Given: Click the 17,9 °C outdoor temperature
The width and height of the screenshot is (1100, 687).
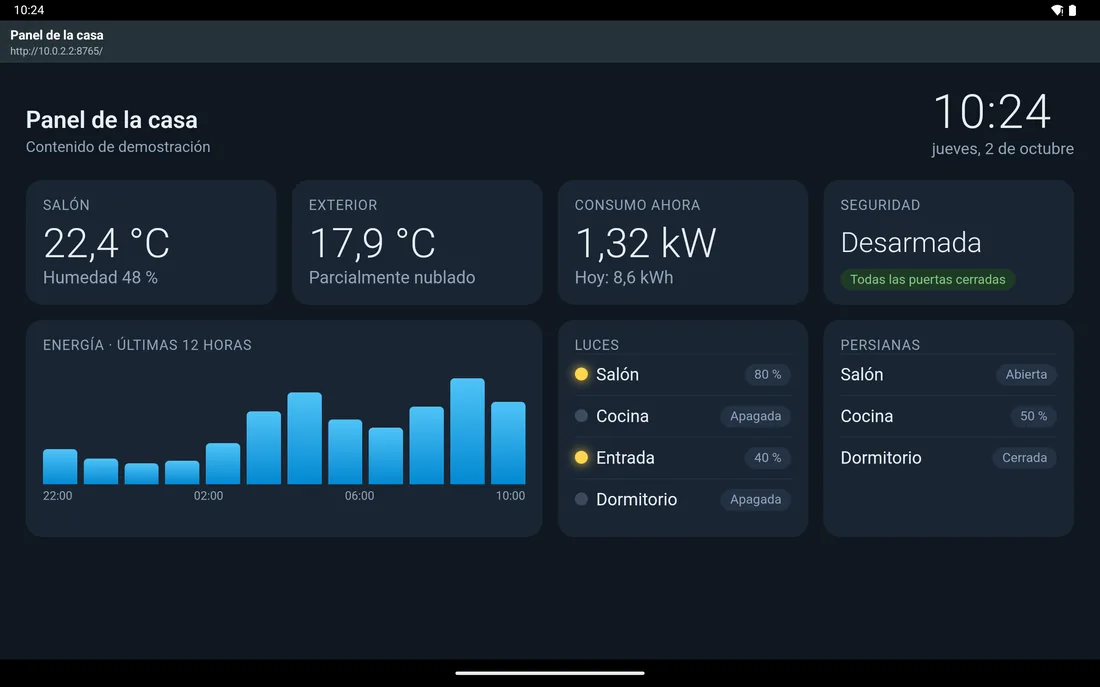Looking at the screenshot, I should [x=372, y=243].
